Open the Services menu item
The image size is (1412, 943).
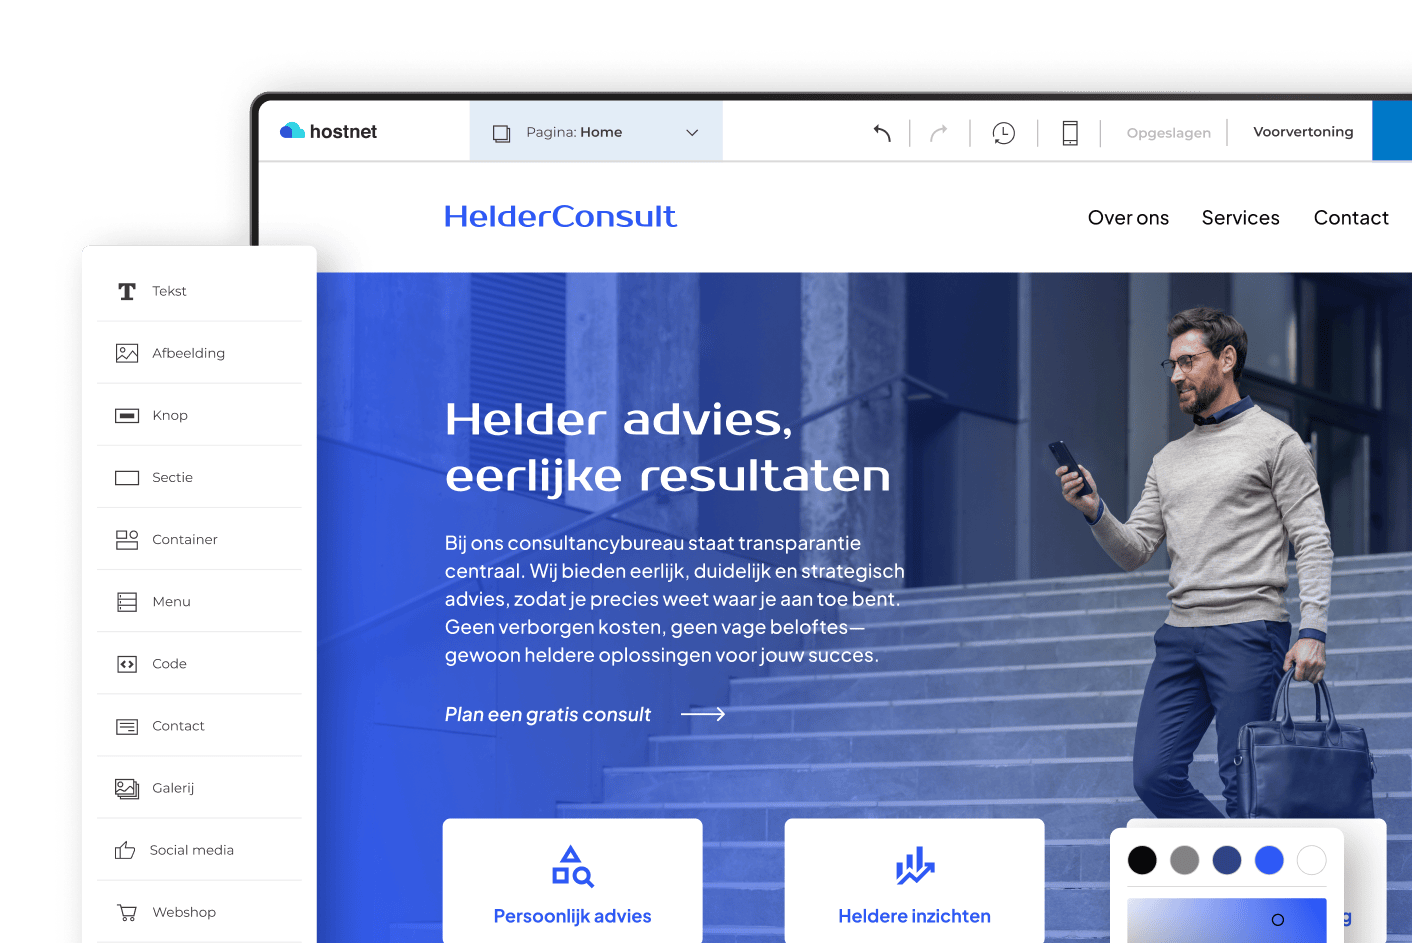(1240, 218)
